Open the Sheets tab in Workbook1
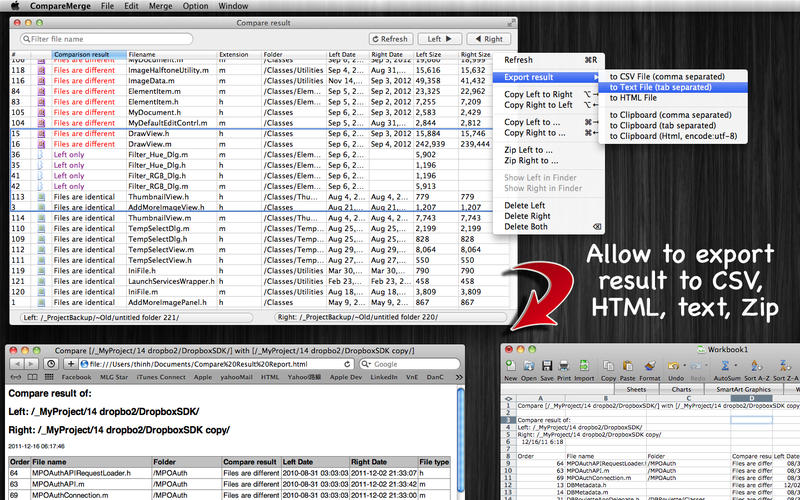Image resolution: width=800 pixels, height=500 pixels. click(636, 389)
